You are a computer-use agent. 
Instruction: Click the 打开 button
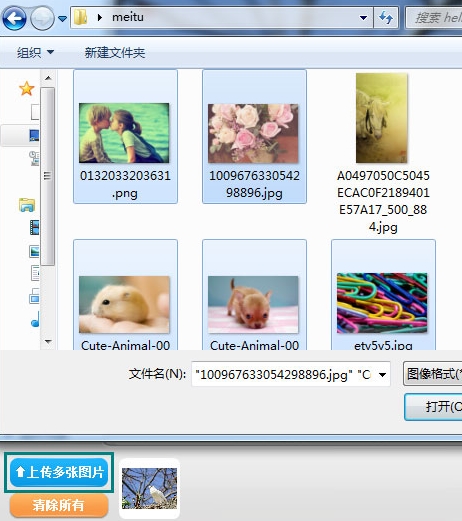point(433,407)
